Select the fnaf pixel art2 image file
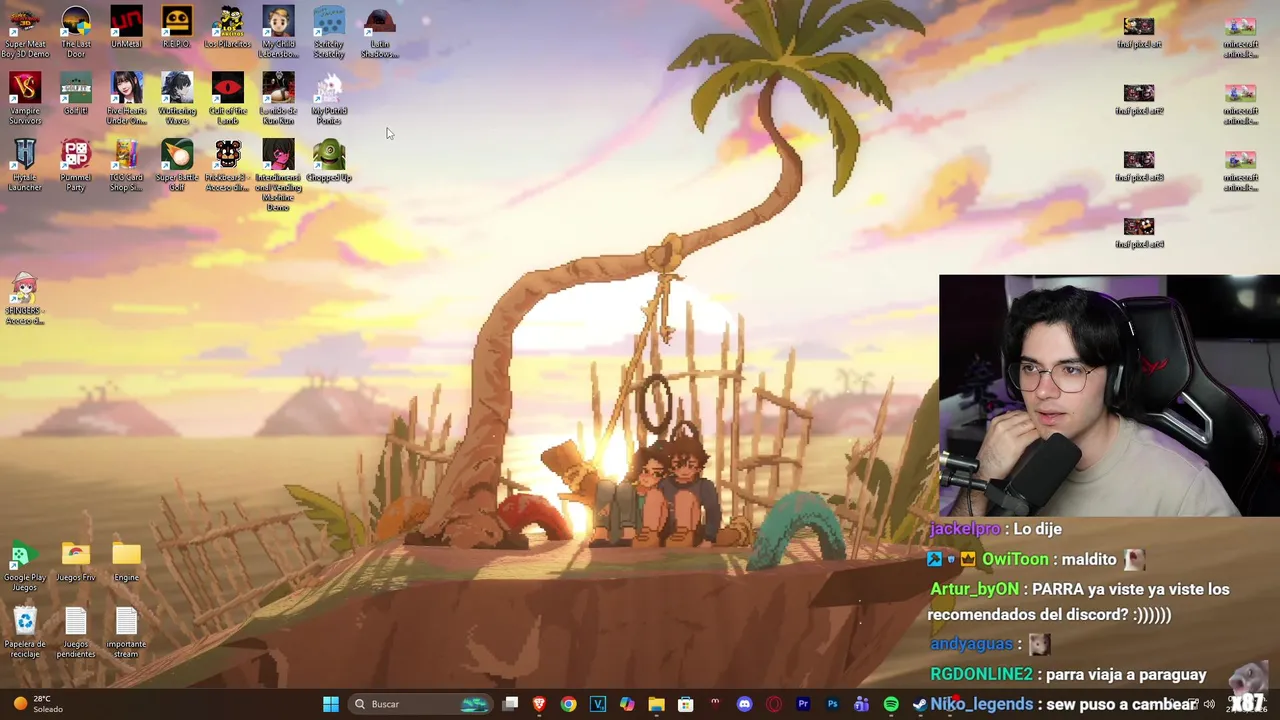The width and height of the screenshot is (1280, 720). click(1139, 99)
